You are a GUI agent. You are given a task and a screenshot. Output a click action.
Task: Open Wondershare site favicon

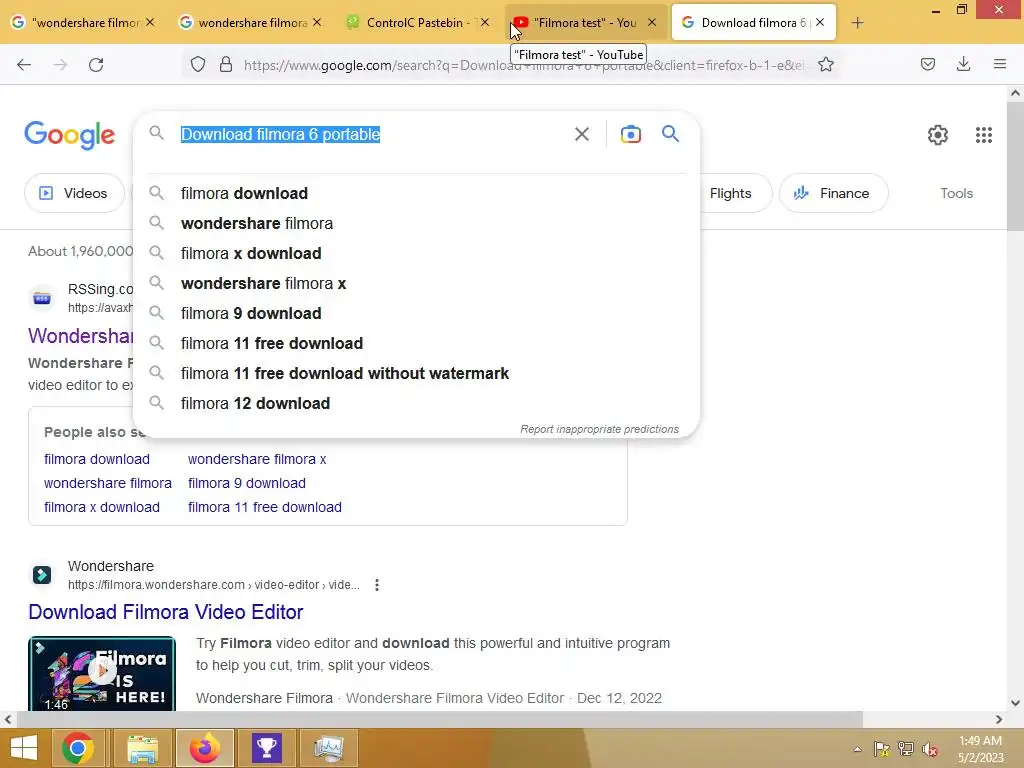point(42,575)
